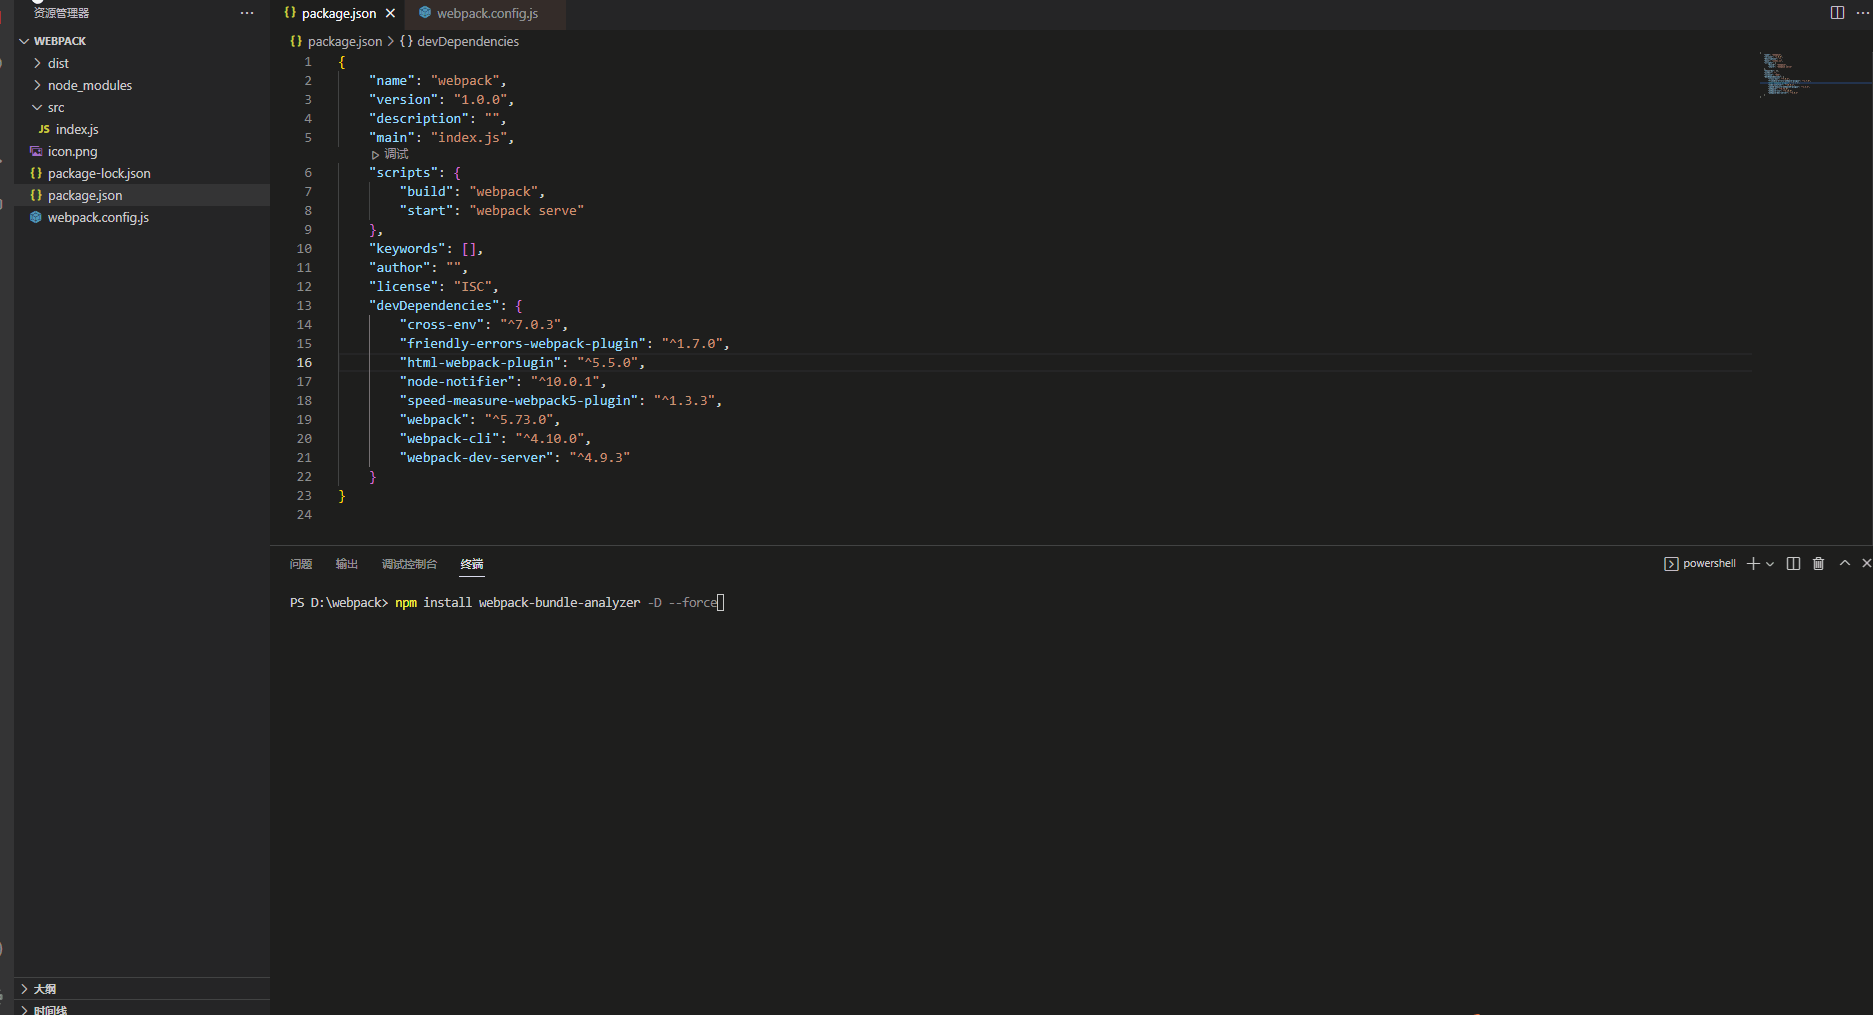Viewport: 1873px width, 1015px height.
Task: Open the terminal profile dropdown chevron
Action: (1770, 563)
